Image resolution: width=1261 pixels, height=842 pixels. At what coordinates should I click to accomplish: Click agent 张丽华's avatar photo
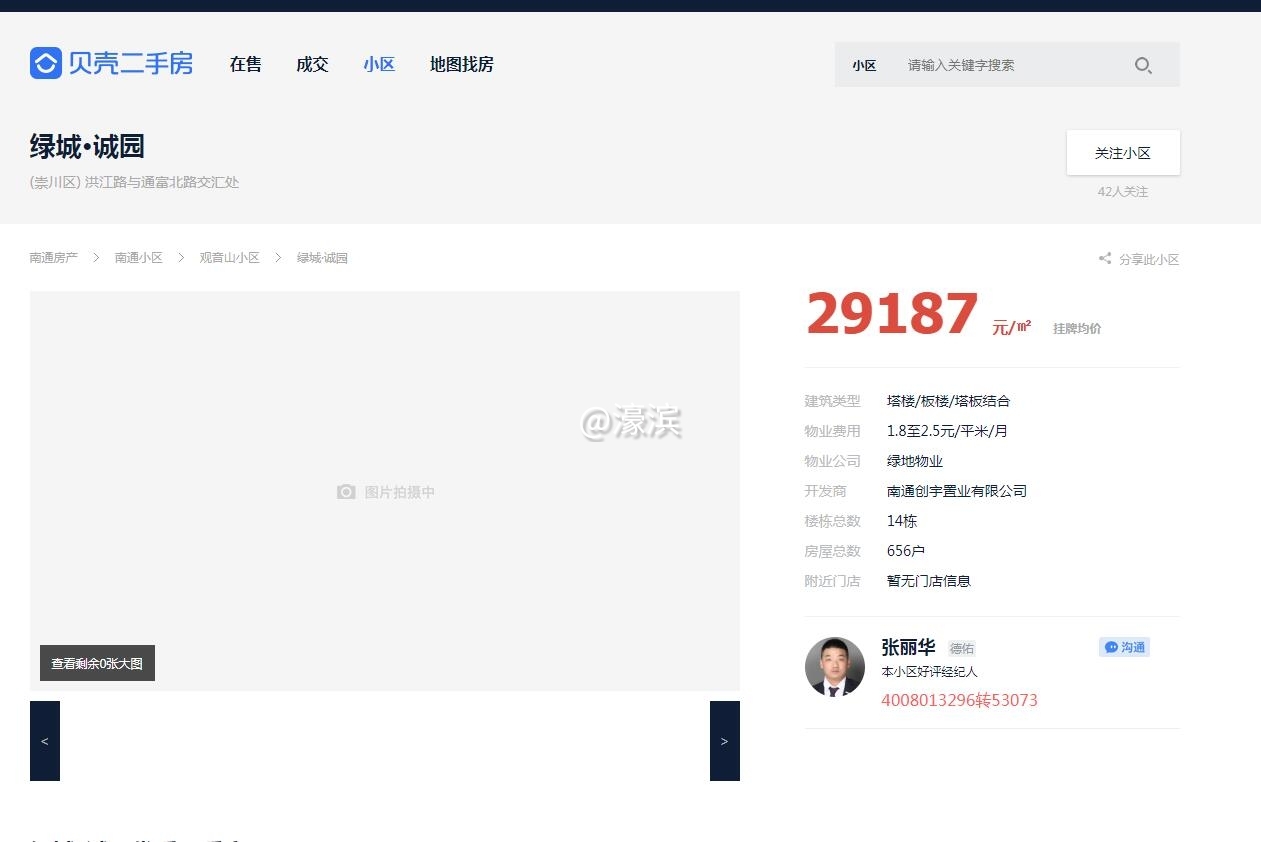[834, 667]
